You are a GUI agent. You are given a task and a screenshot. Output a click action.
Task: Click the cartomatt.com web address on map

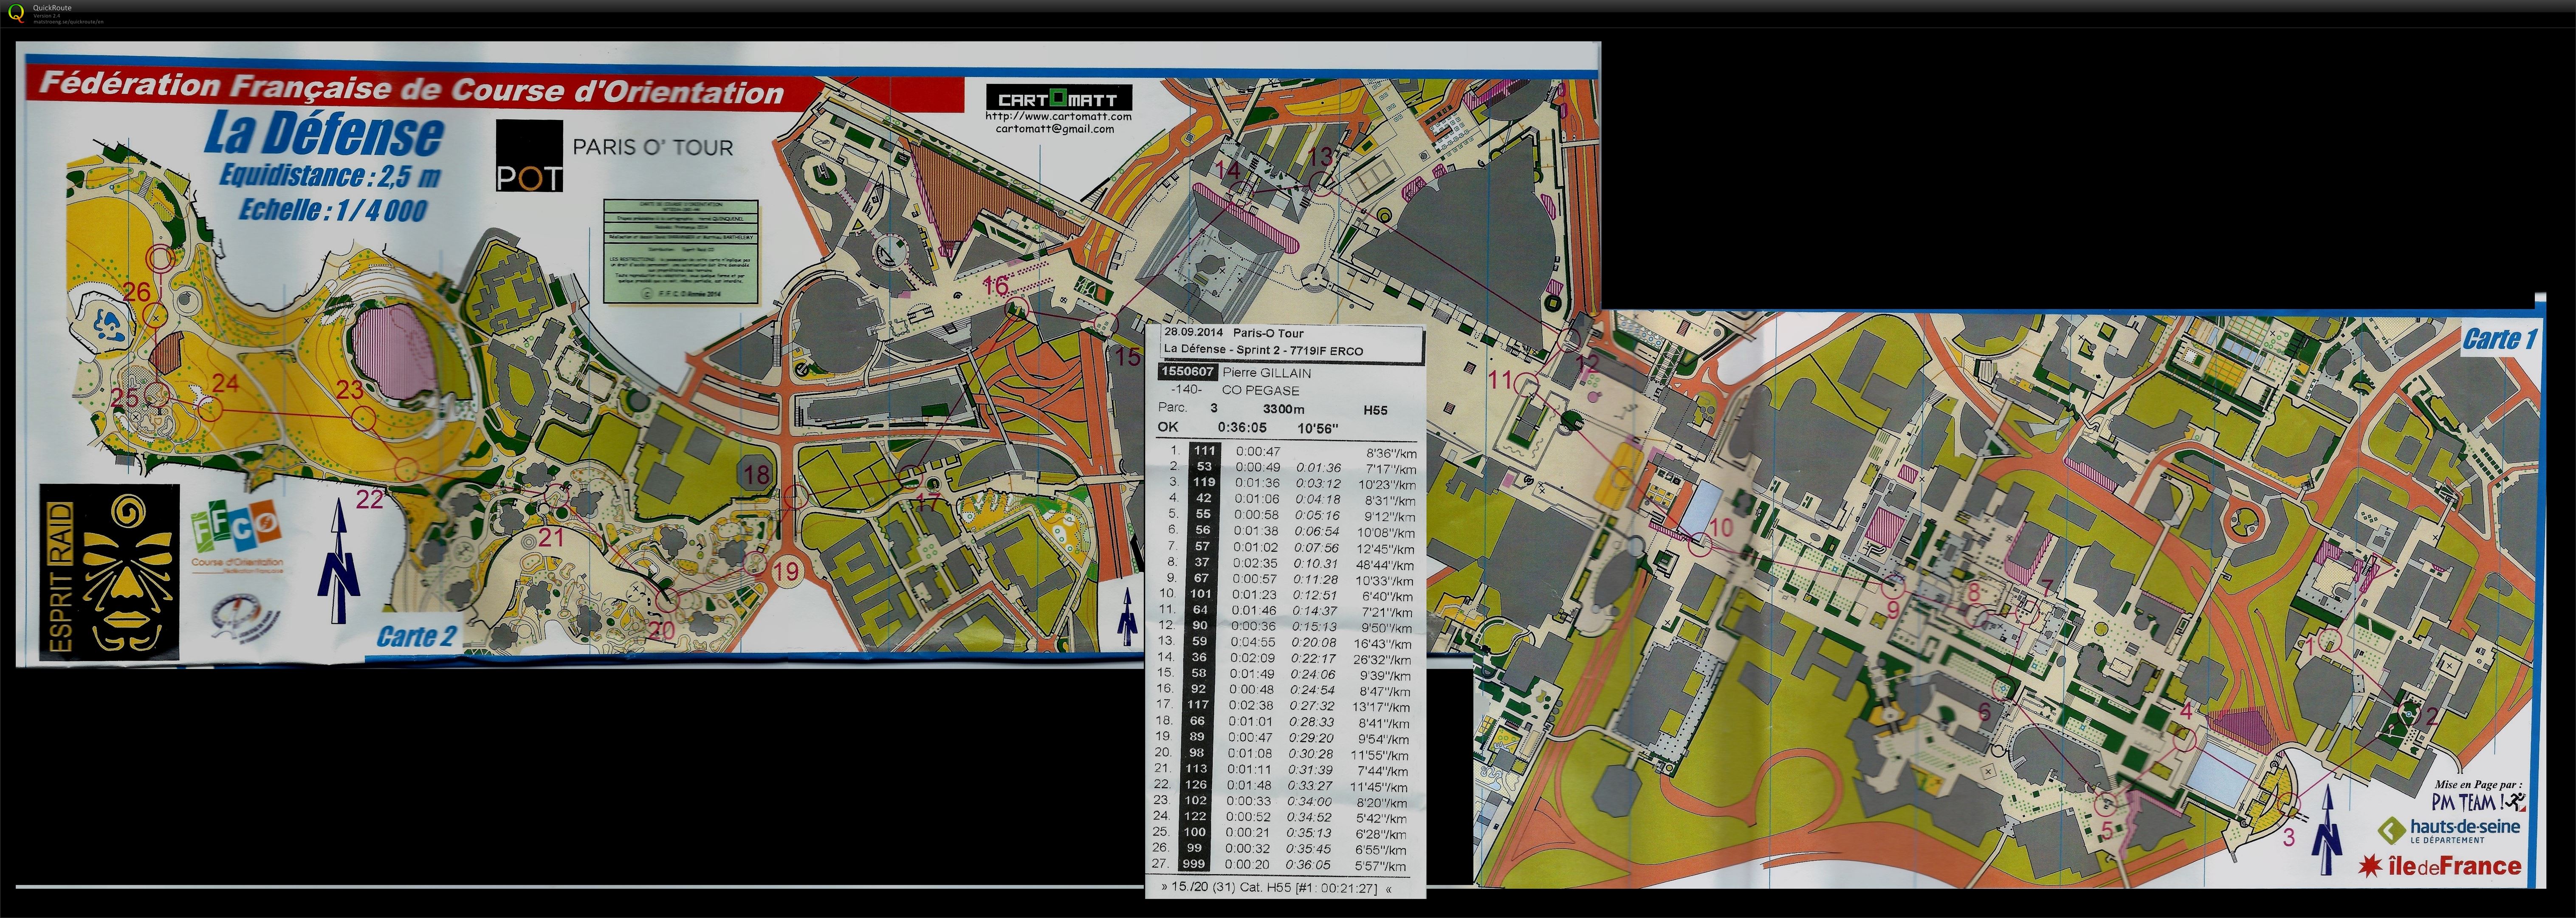click(x=1058, y=116)
